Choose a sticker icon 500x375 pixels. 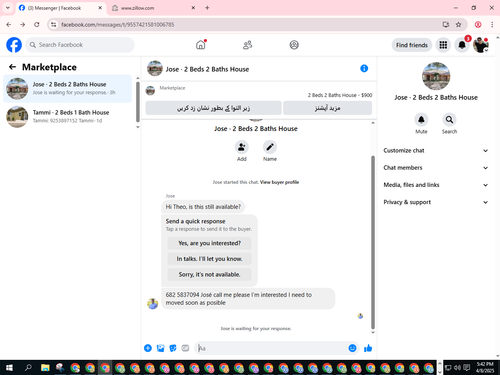(173, 348)
